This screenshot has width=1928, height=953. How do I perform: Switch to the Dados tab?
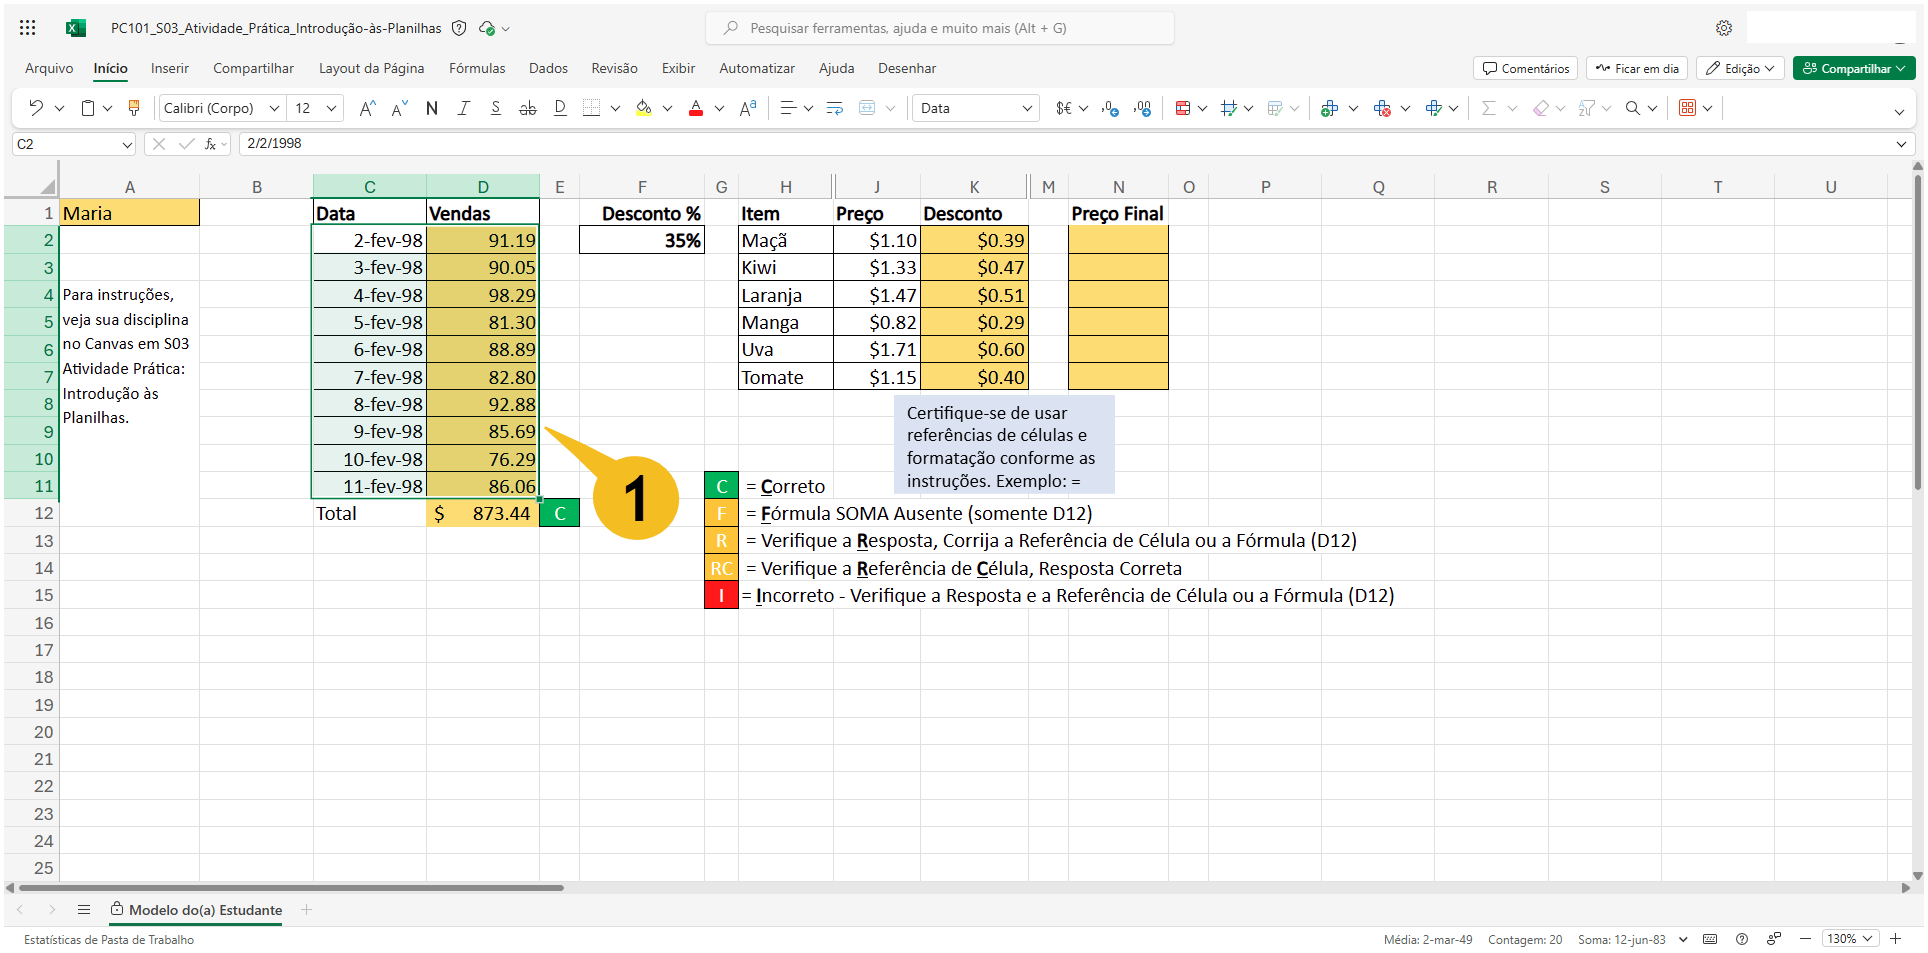coord(548,68)
